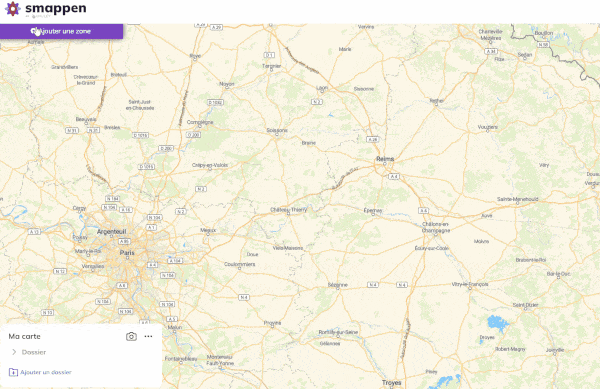The image size is (600, 389).
Task: Click the N 2 road badge near Laon
Action: tap(316, 102)
